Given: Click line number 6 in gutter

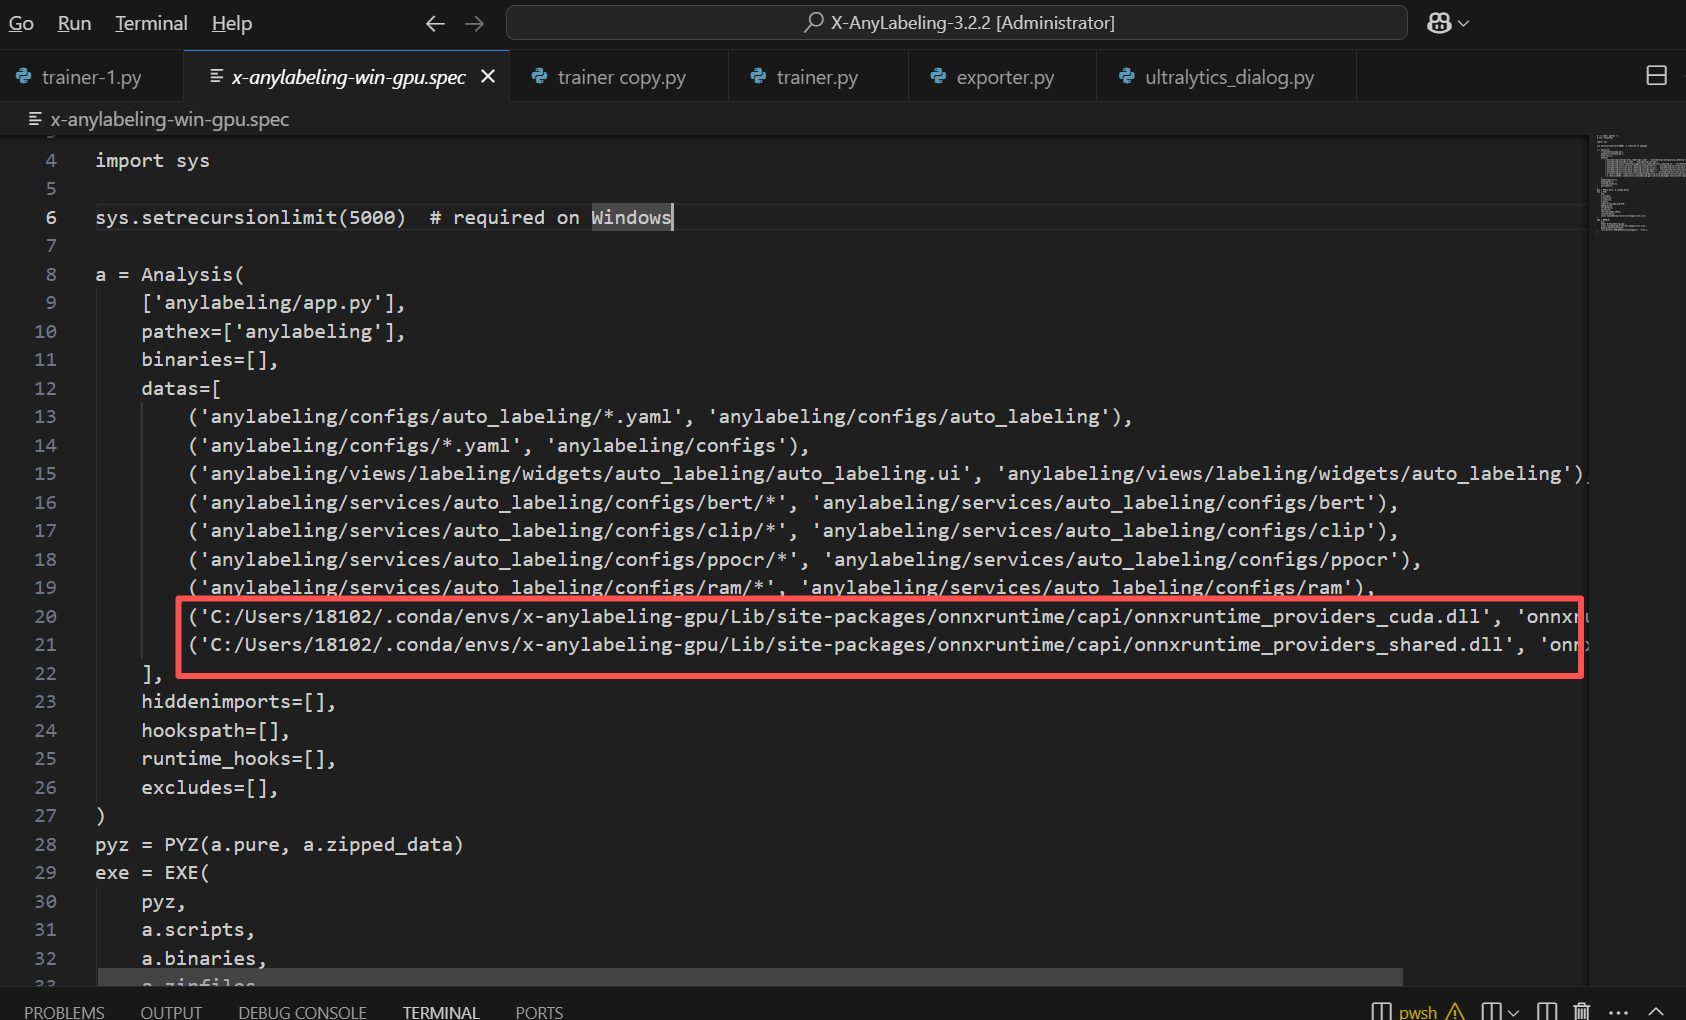Looking at the screenshot, I should 51,217.
